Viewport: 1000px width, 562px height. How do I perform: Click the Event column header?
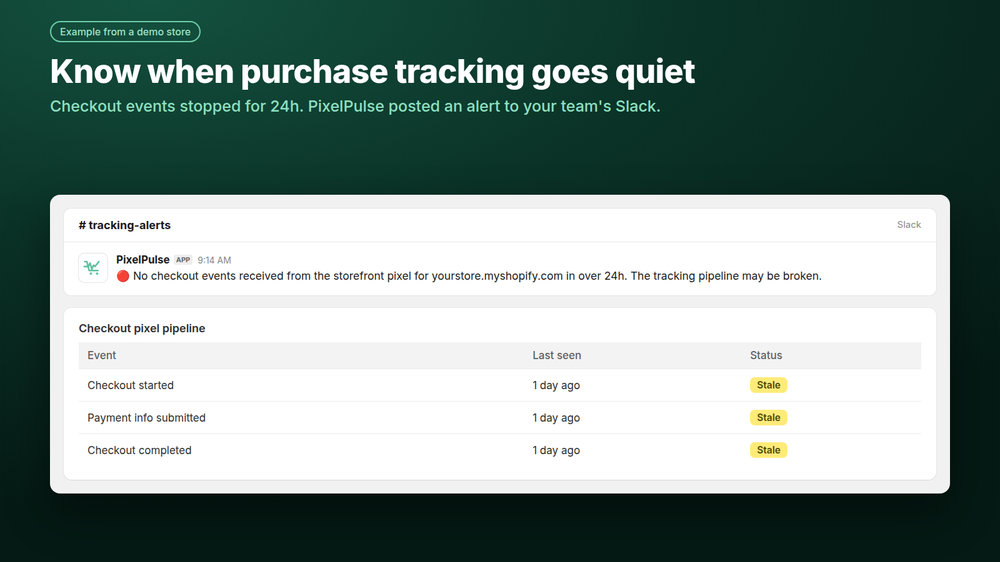[x=101, y=355]
